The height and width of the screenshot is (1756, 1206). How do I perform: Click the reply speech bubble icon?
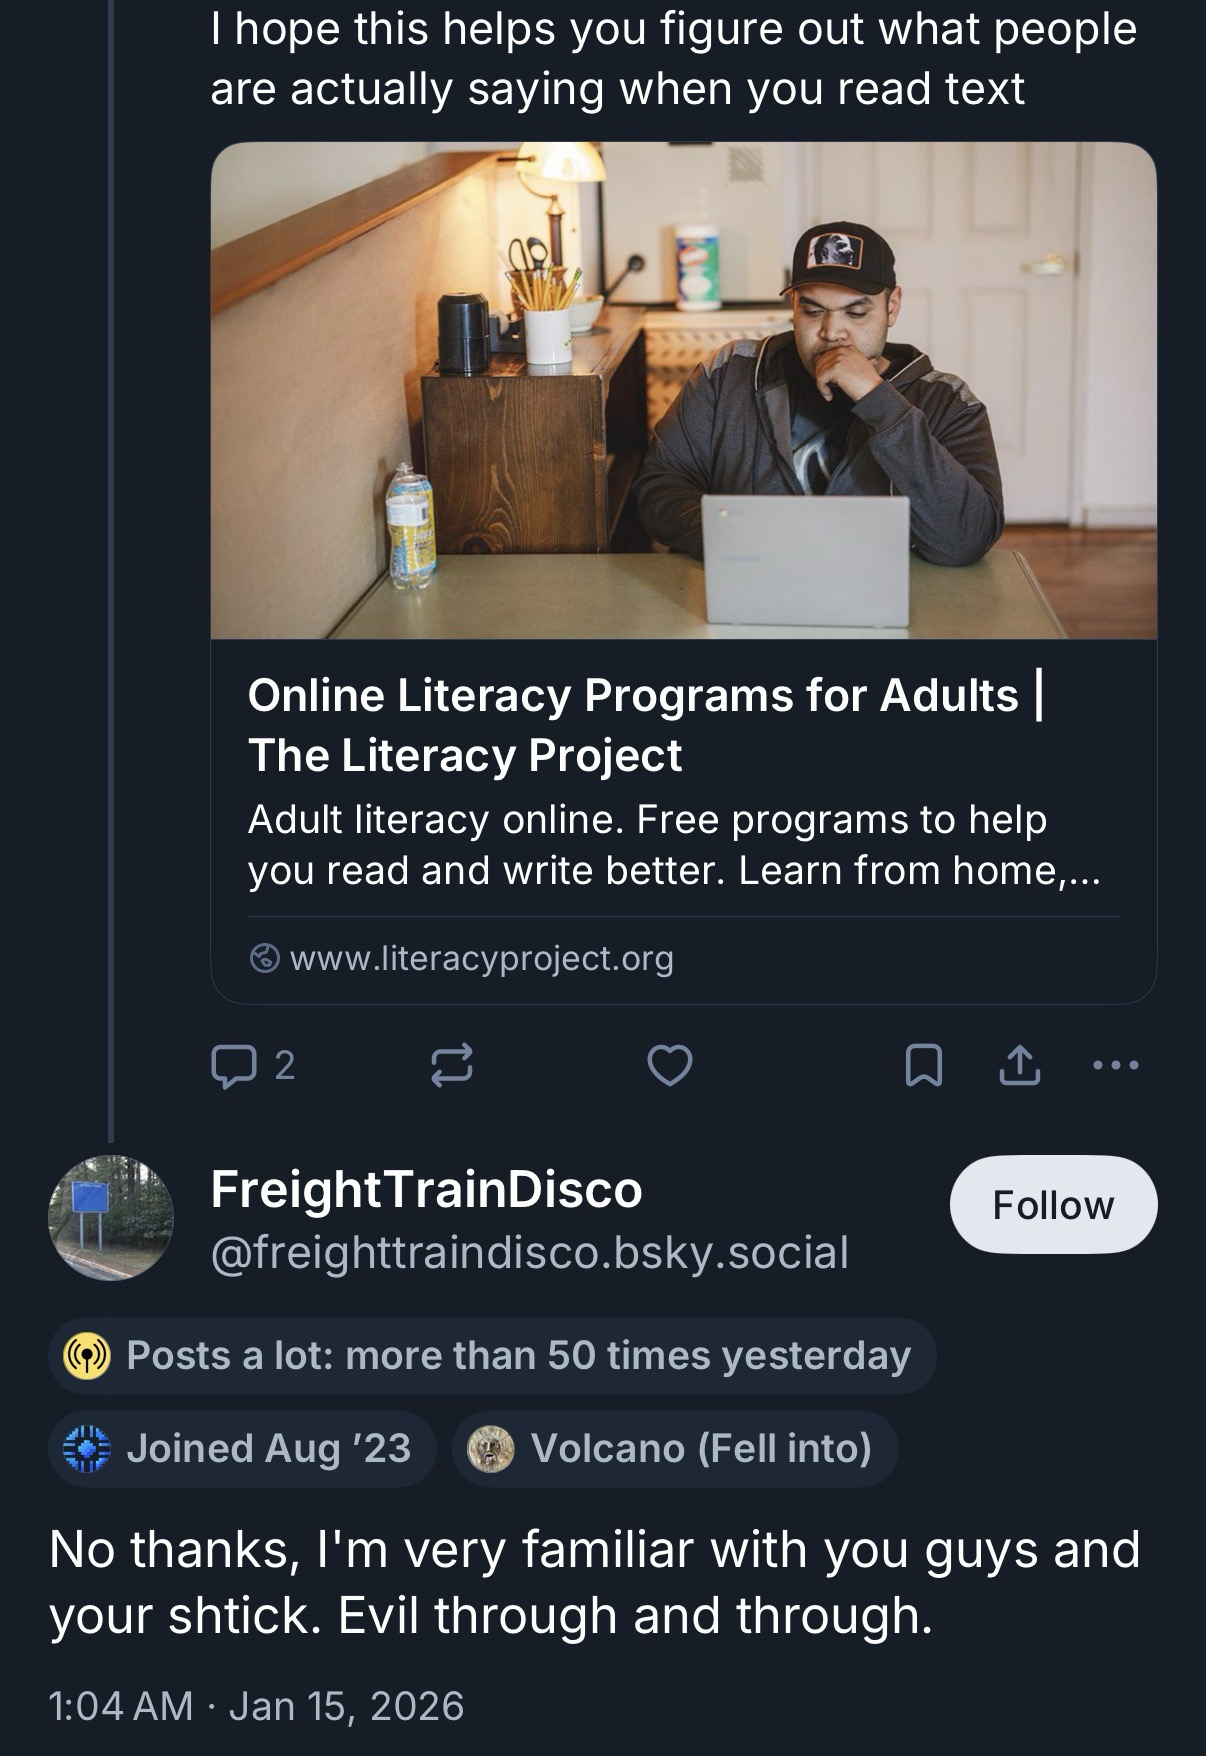coord(232,1065)
